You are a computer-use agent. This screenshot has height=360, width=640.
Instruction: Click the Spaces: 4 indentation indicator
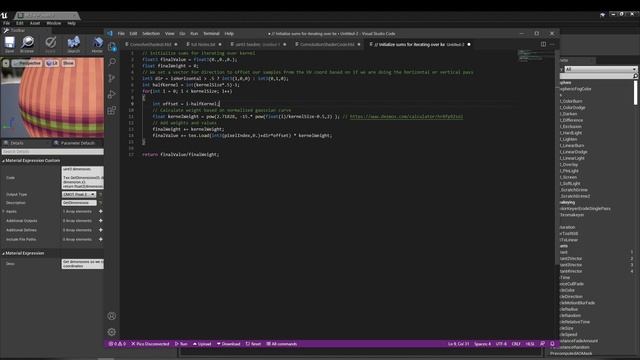(482, 344)
